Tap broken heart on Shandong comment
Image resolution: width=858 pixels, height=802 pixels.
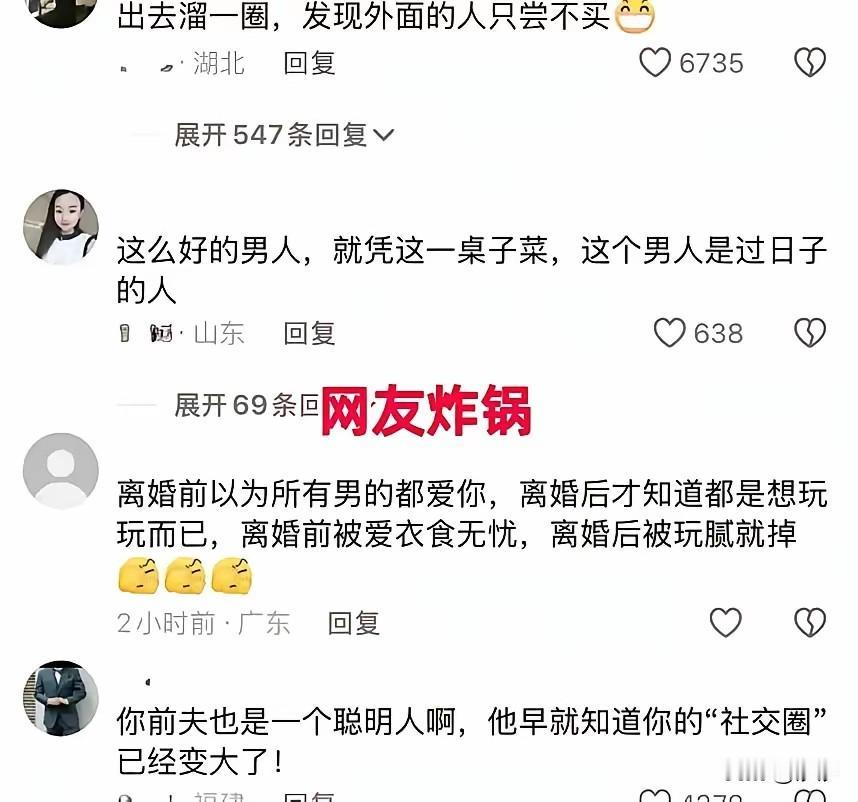tap(810, 333)
